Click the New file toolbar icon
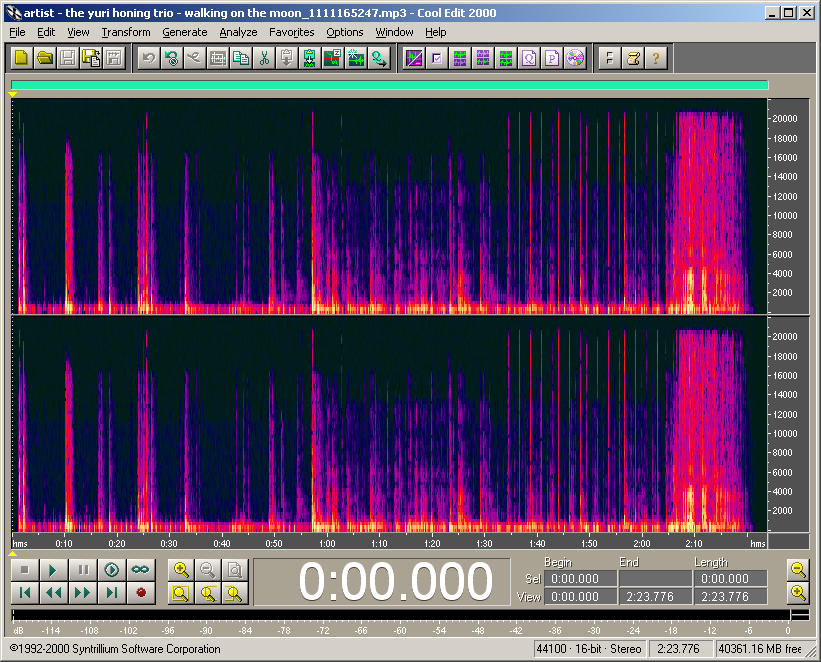This screenshot has width=821, height=662. point(22,58)
